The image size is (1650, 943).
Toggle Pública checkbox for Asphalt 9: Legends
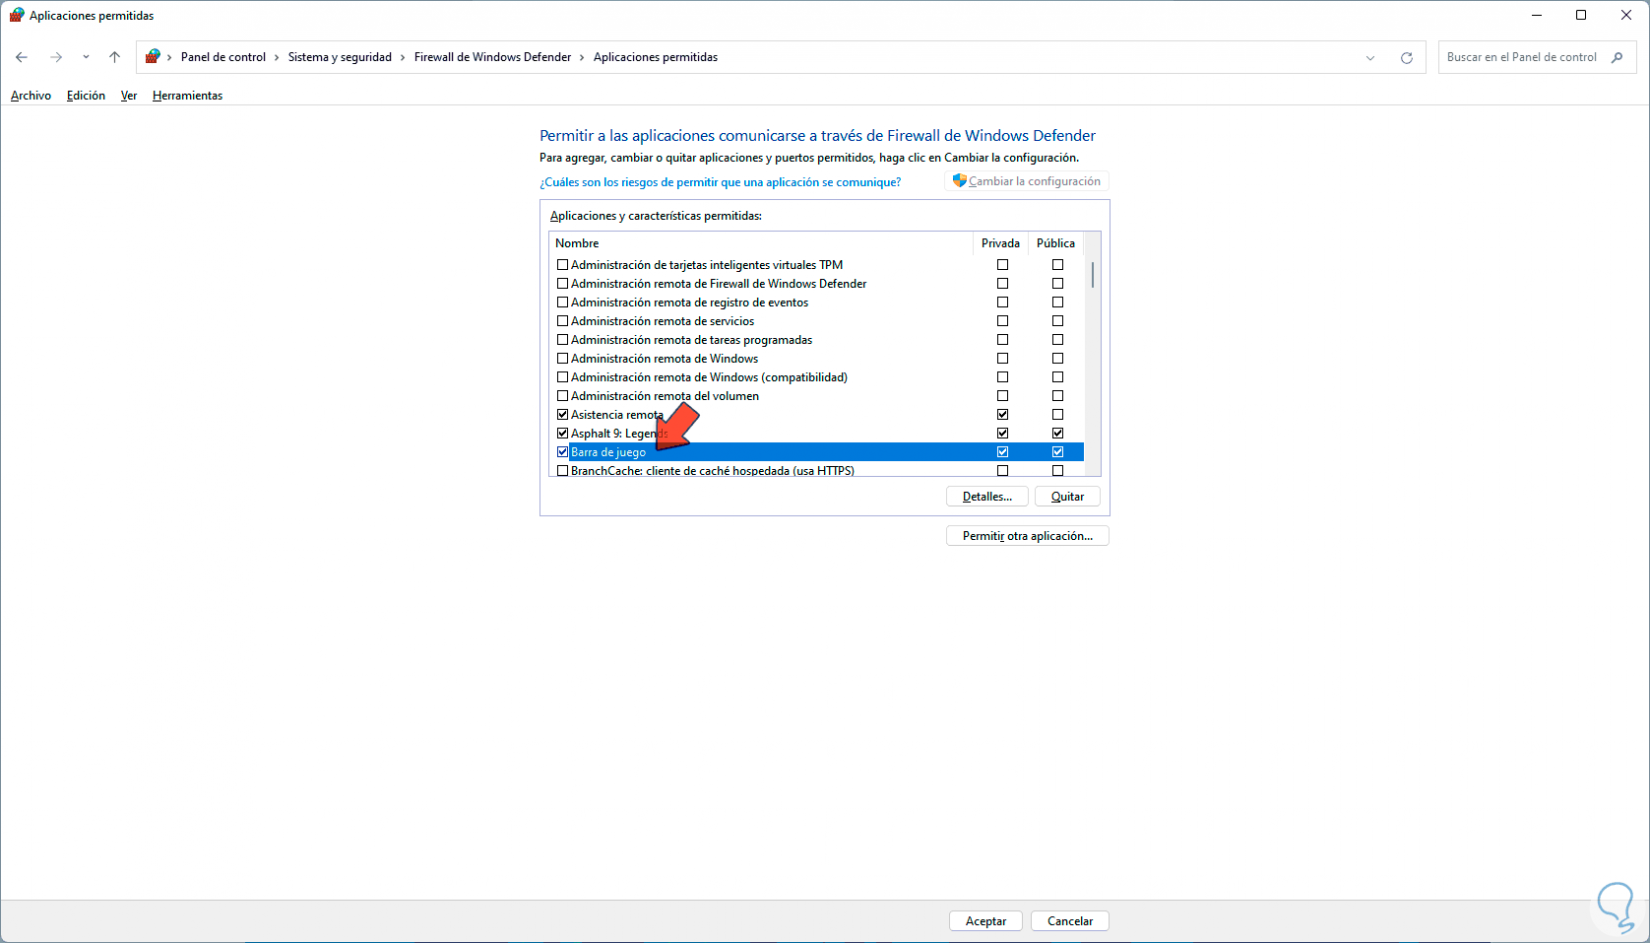pyautogui.click(x=1057, y=433)
